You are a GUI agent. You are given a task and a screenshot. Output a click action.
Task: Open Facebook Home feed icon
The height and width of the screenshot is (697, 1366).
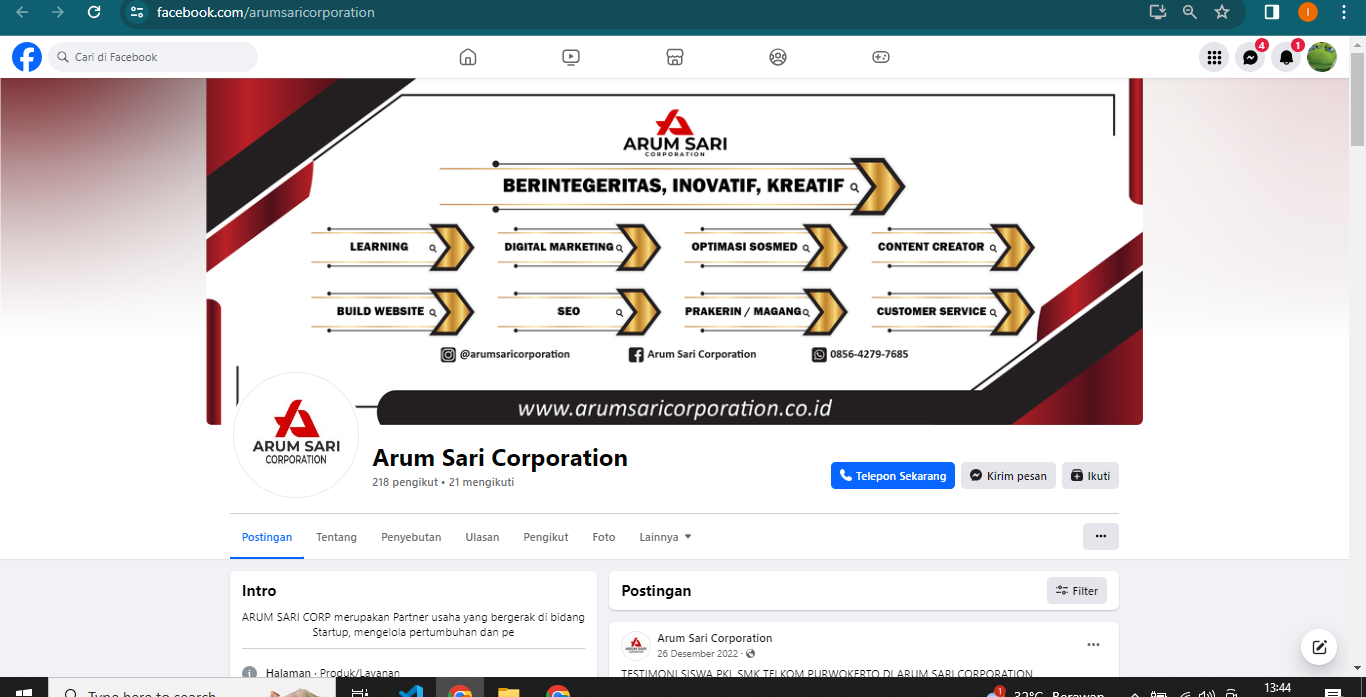pos(468,57)
